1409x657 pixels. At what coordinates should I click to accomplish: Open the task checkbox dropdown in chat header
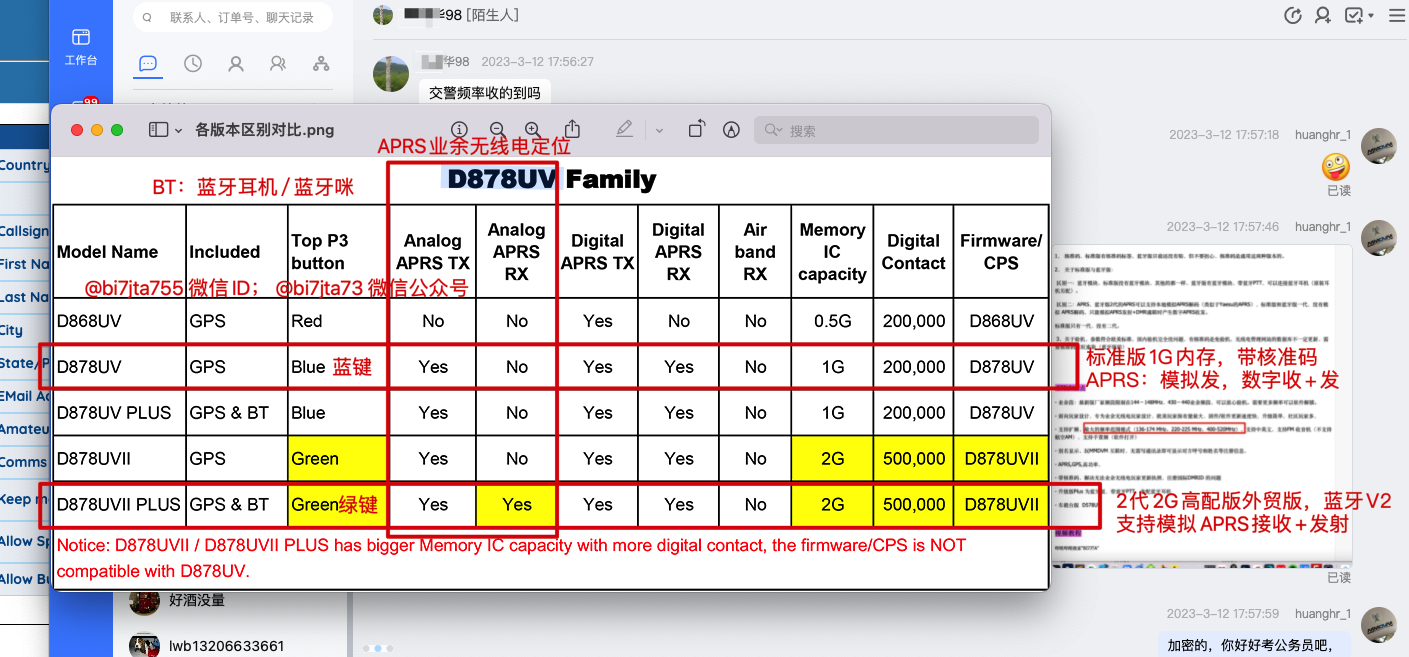pos(1359,15)
